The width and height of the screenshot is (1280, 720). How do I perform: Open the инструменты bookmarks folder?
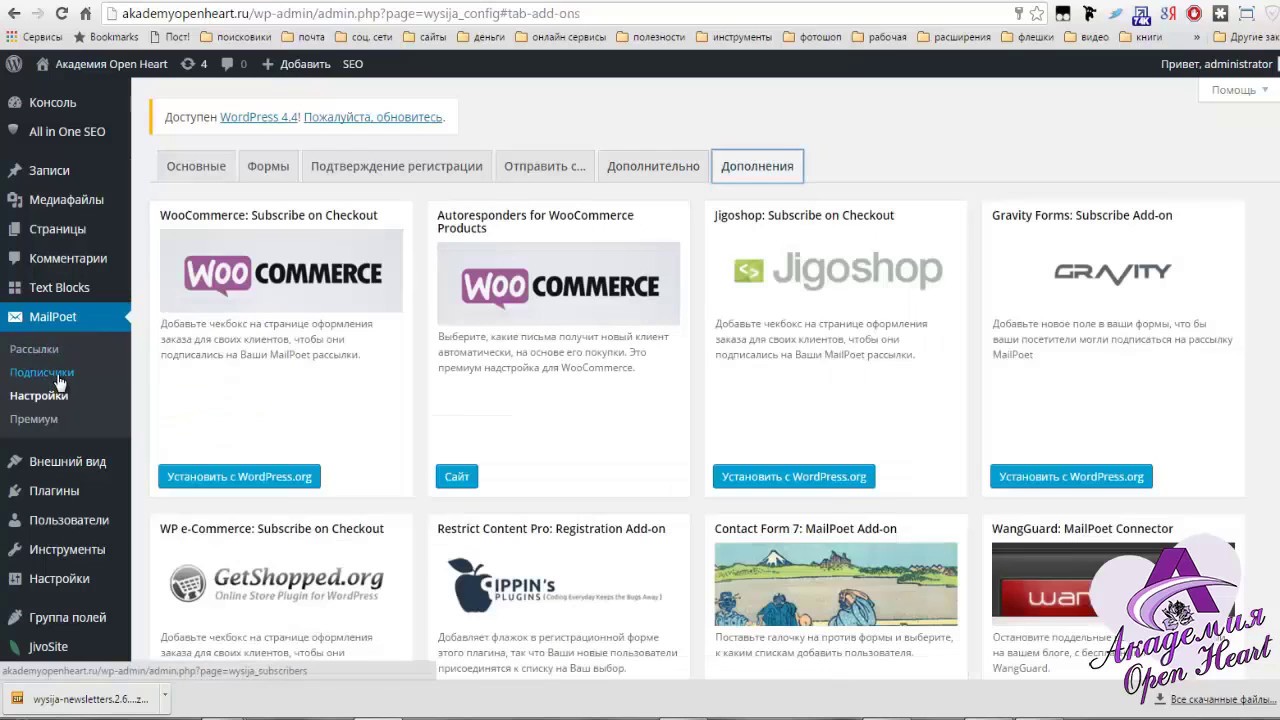tap(734, 37)
